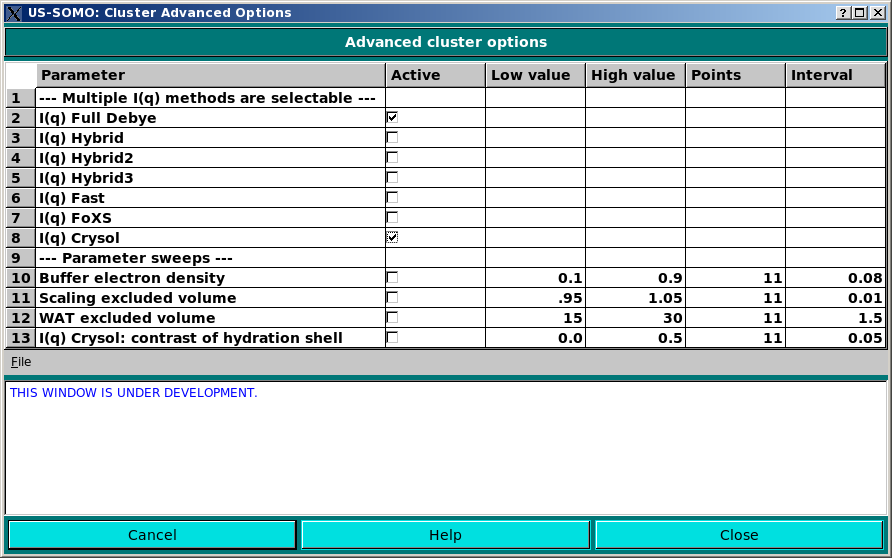Select hydration shell contrast low value 0.0
Image resolution: width=892 pixels, height=558 pixels.
[x=535, y=337]
